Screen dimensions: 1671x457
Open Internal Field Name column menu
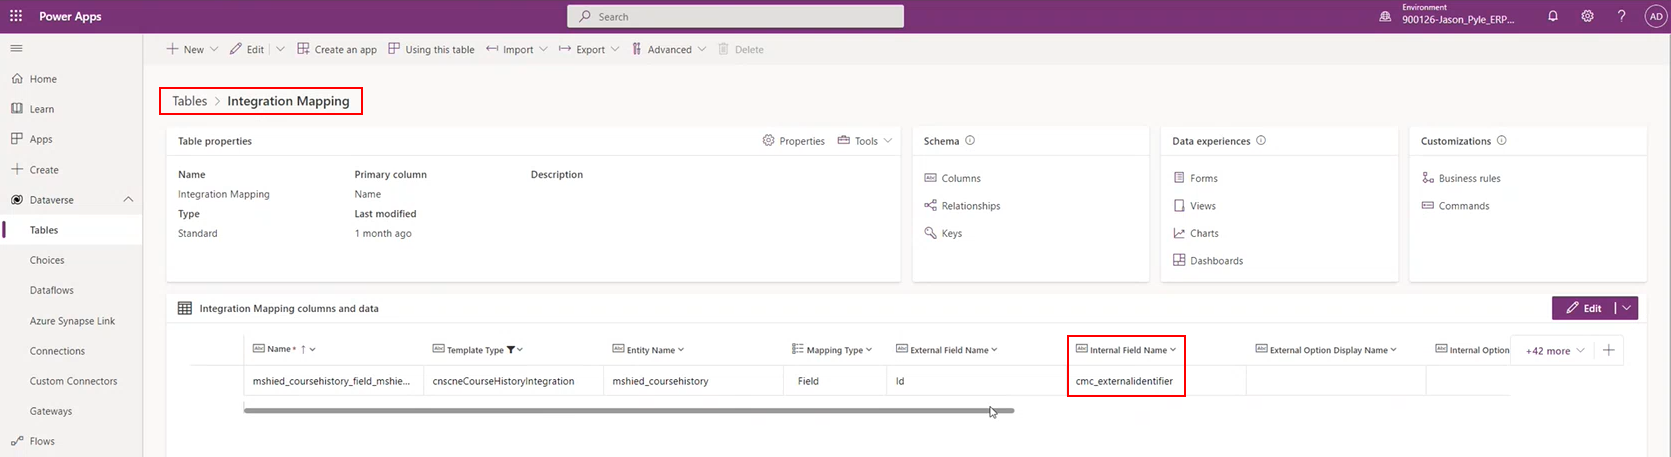tap(1126, 350)
